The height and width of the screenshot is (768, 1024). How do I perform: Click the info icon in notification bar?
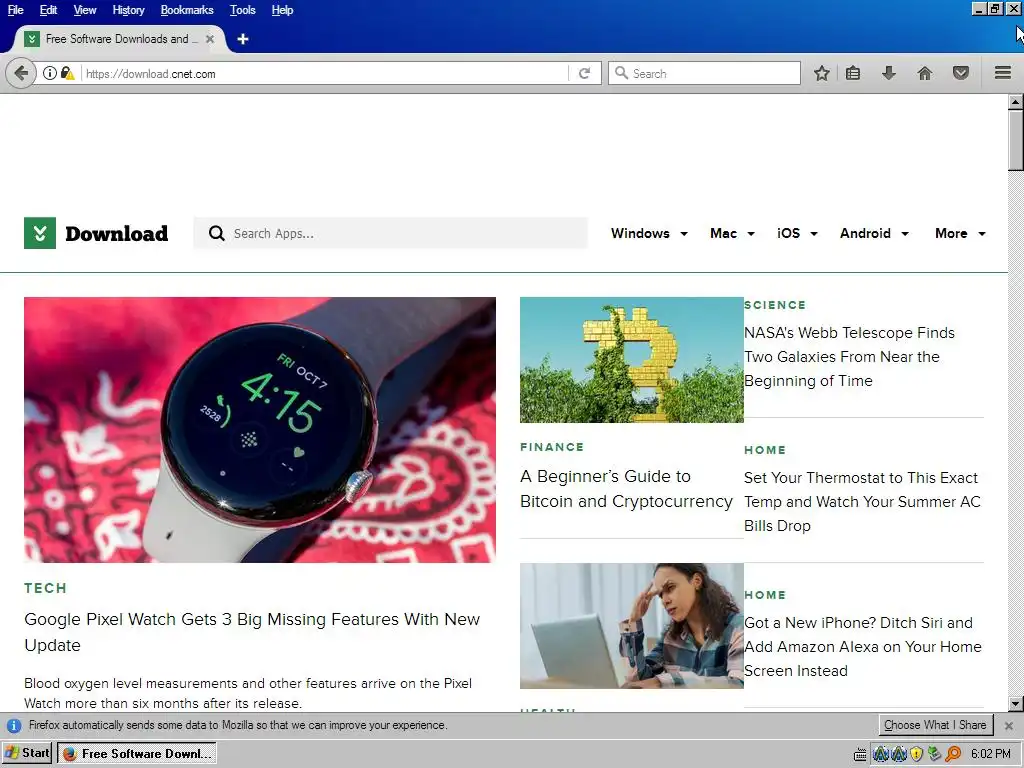point(14,726)
